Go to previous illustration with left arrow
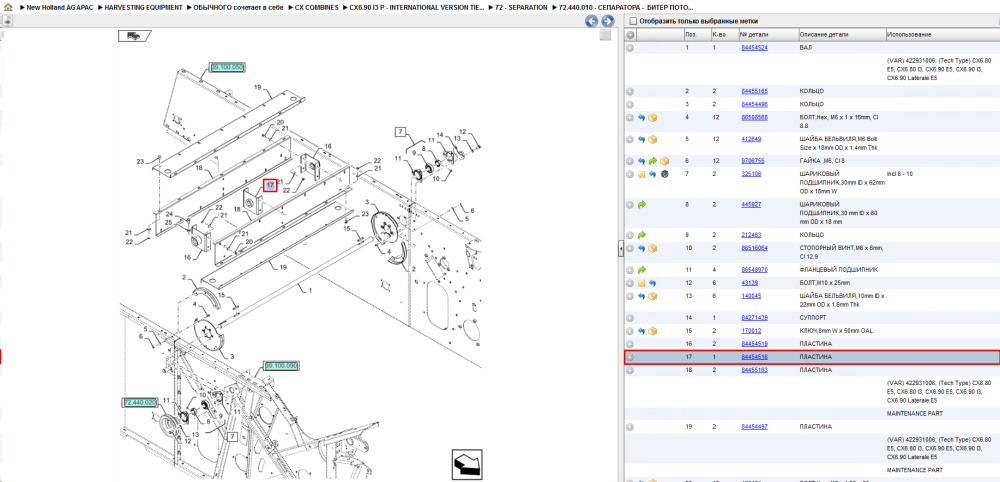 (591, 21)
